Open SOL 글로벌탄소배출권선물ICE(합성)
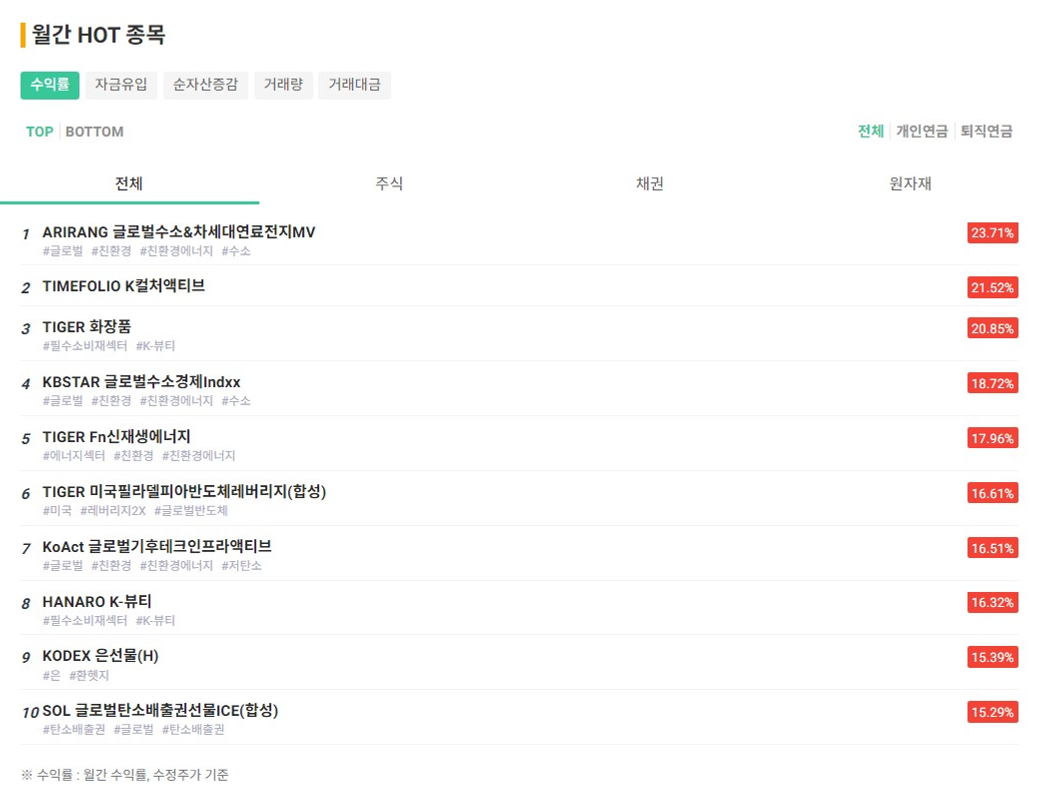 tap(160, 710)
